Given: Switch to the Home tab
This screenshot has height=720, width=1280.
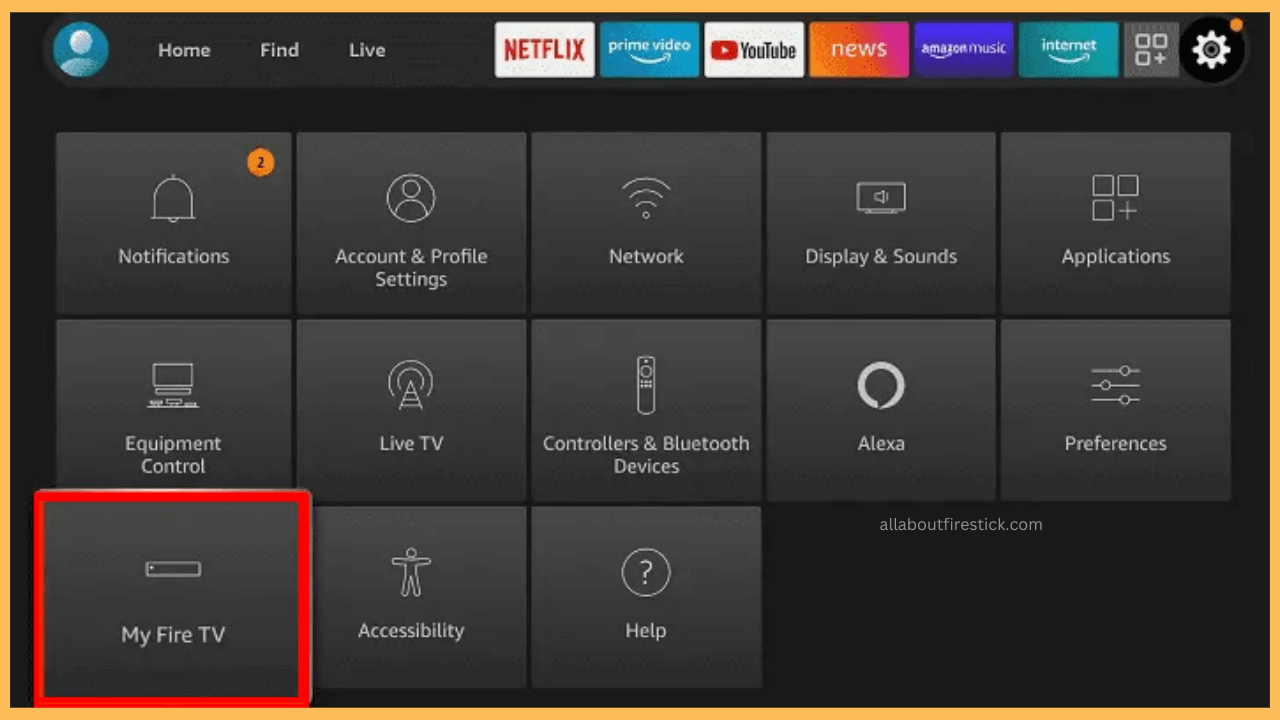Looking at the screenshot, I should [x=184, y=49].
